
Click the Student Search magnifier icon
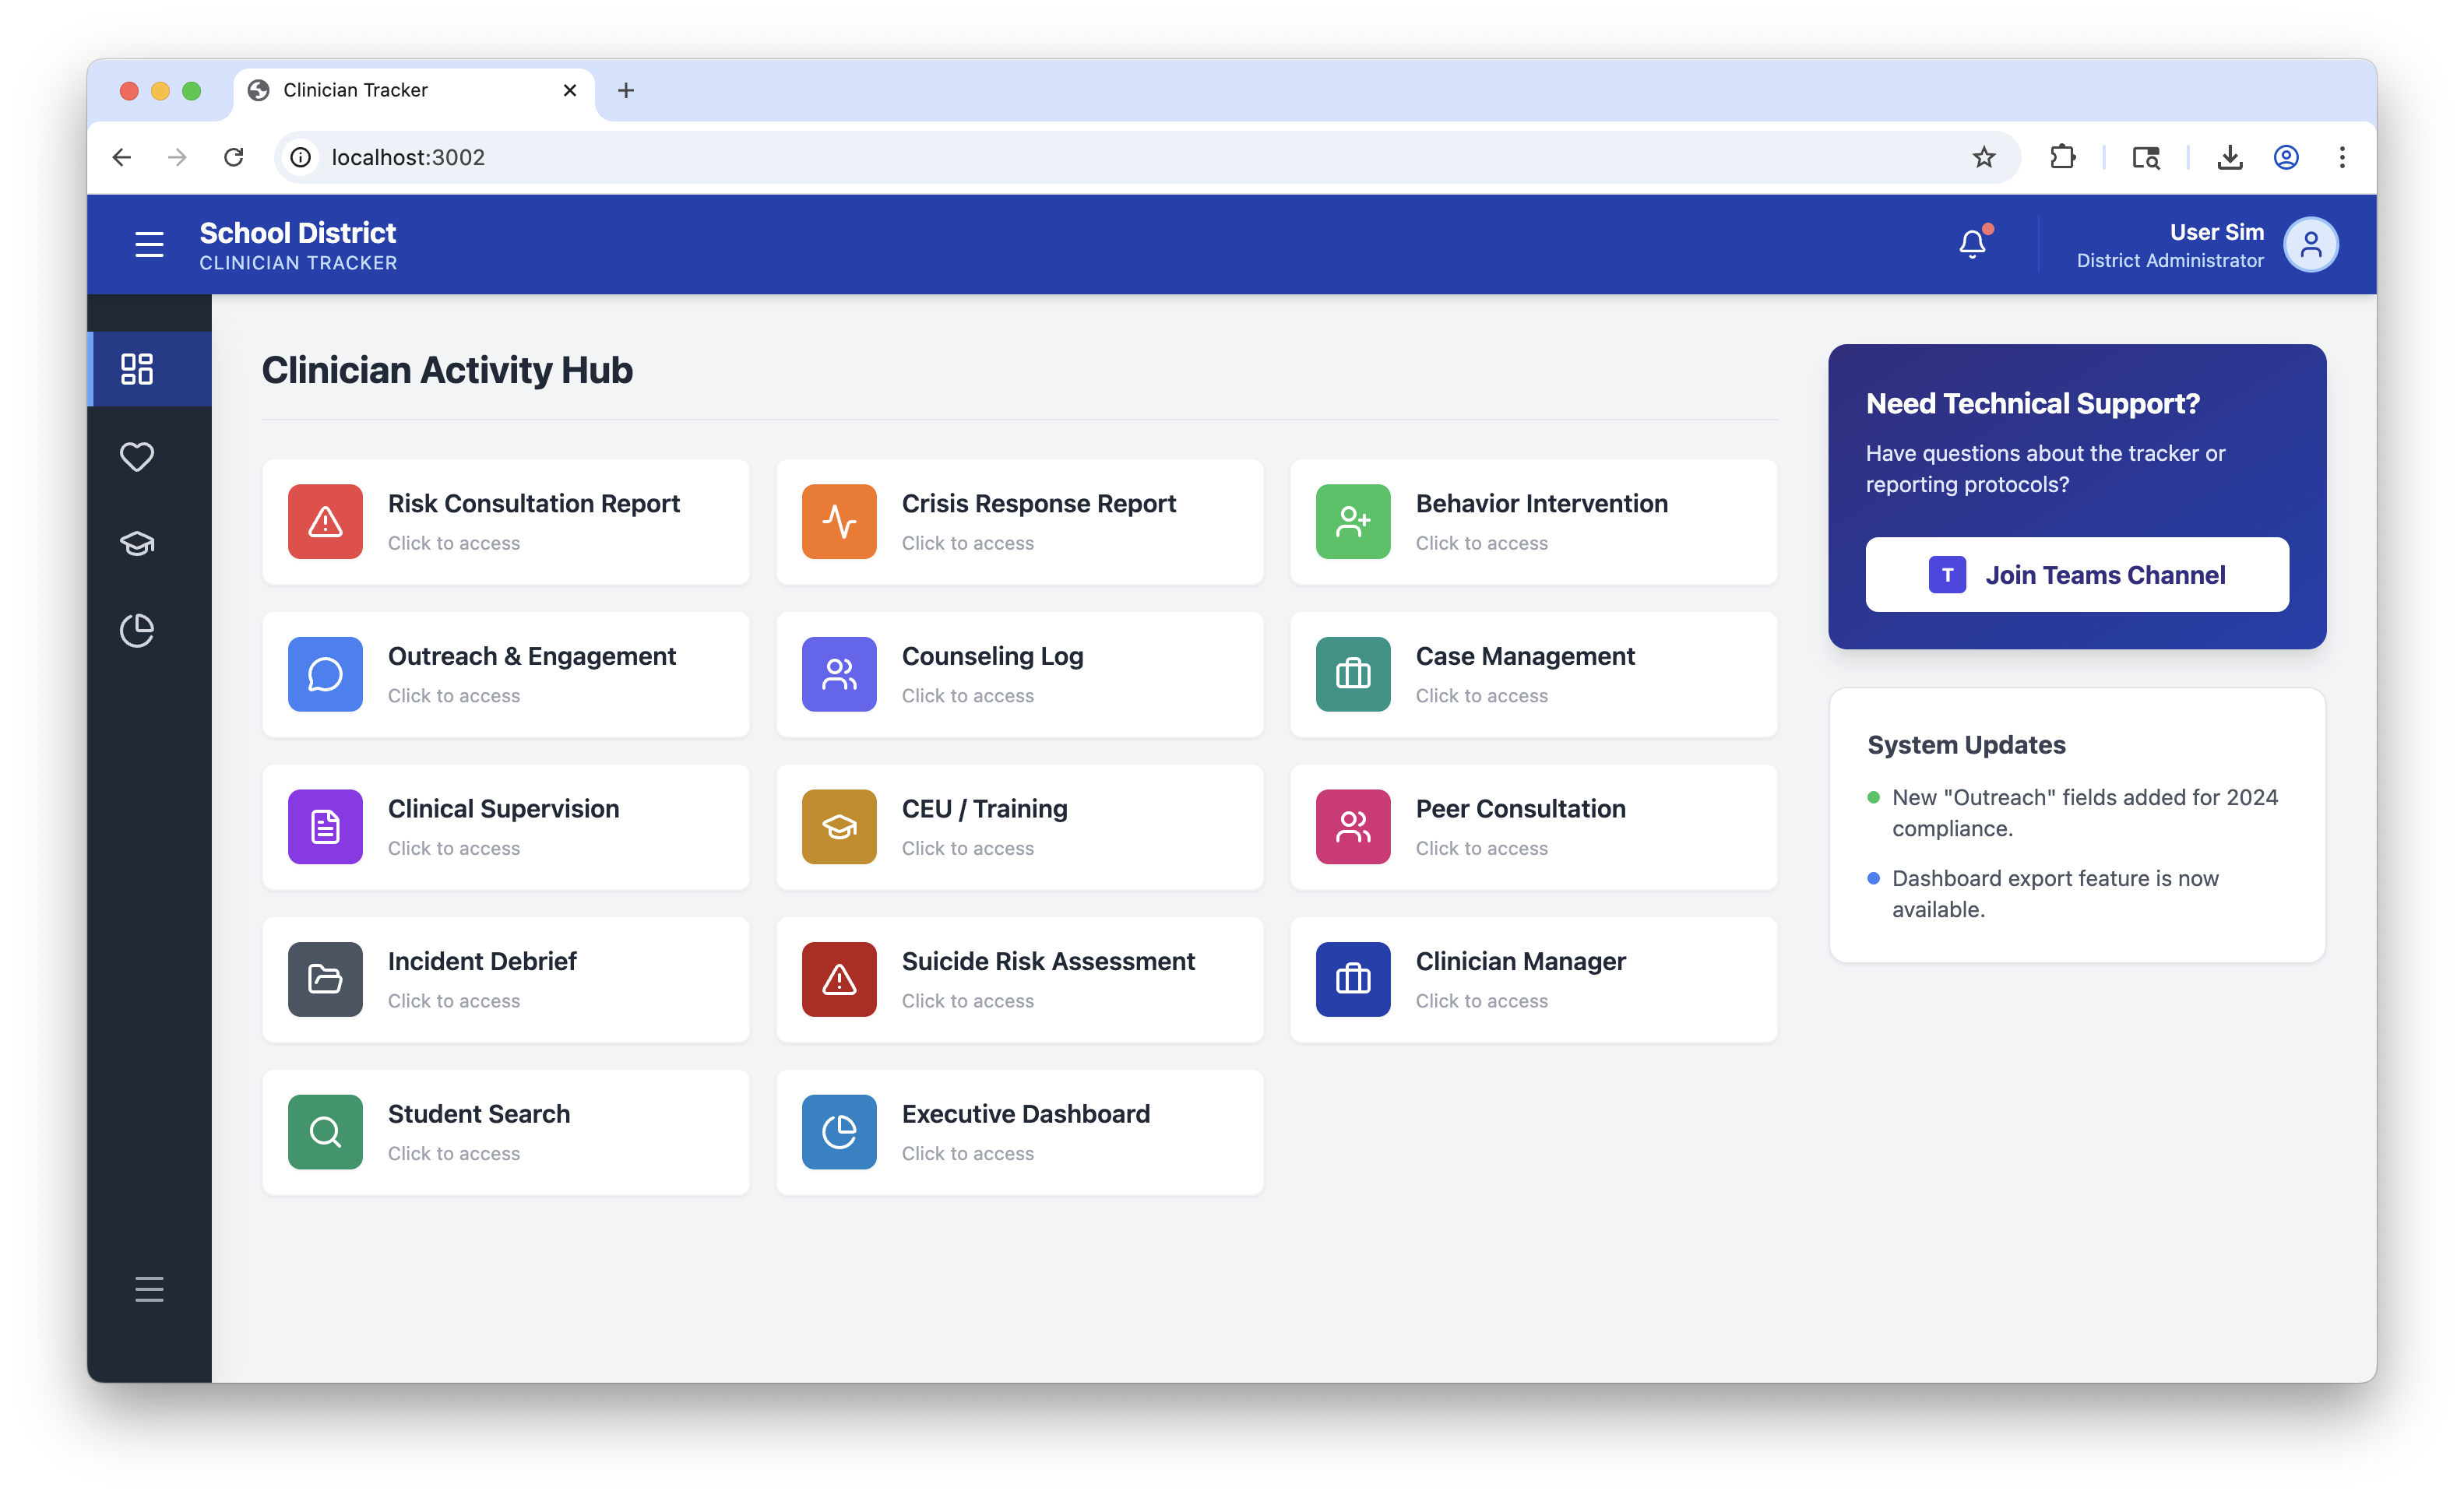[x=324, y=1132]
